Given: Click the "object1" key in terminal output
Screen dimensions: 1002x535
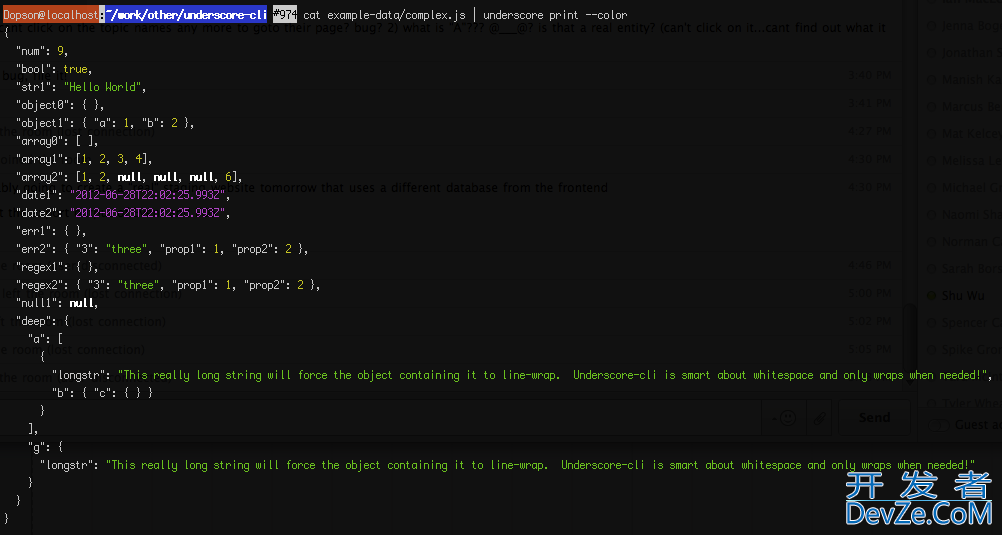Looking at the screenshot, I should click(41, 123).
